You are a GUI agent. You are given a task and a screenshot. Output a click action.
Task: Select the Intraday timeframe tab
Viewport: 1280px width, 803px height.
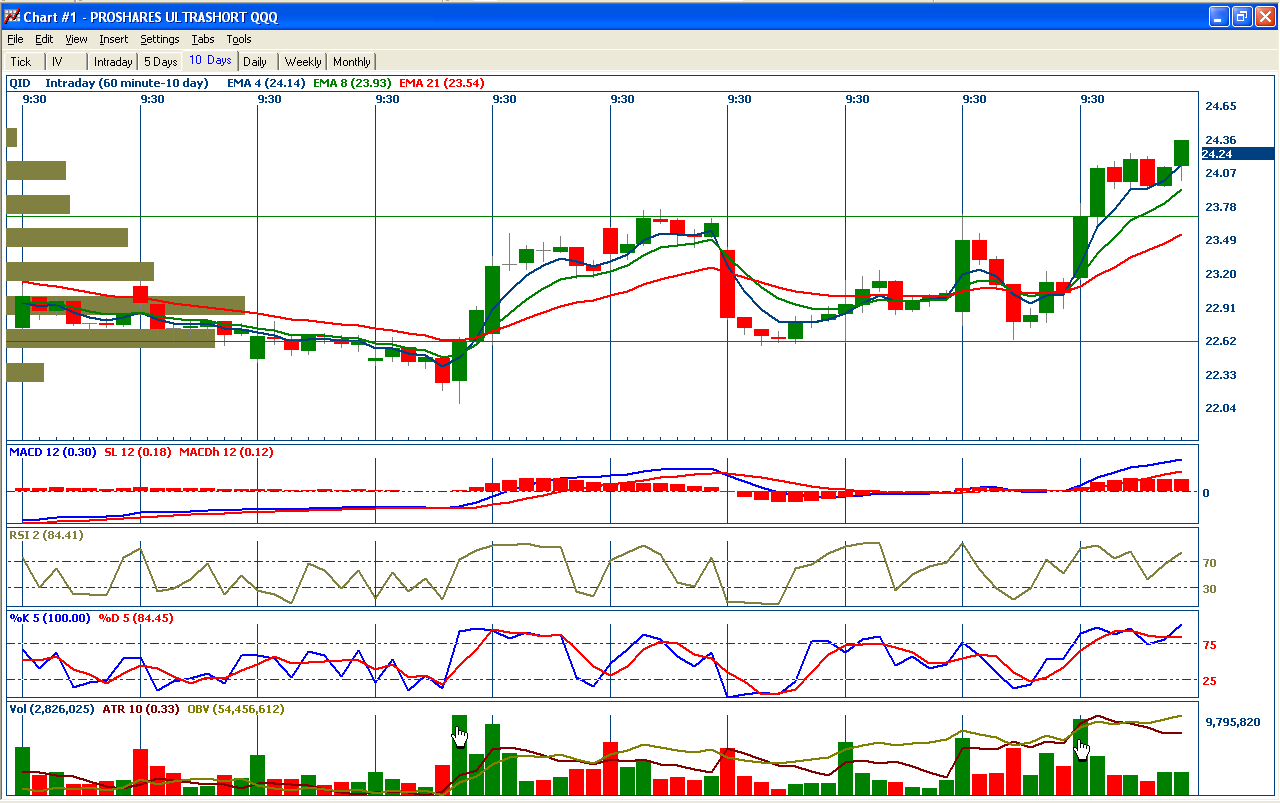(x=113, y=62)
